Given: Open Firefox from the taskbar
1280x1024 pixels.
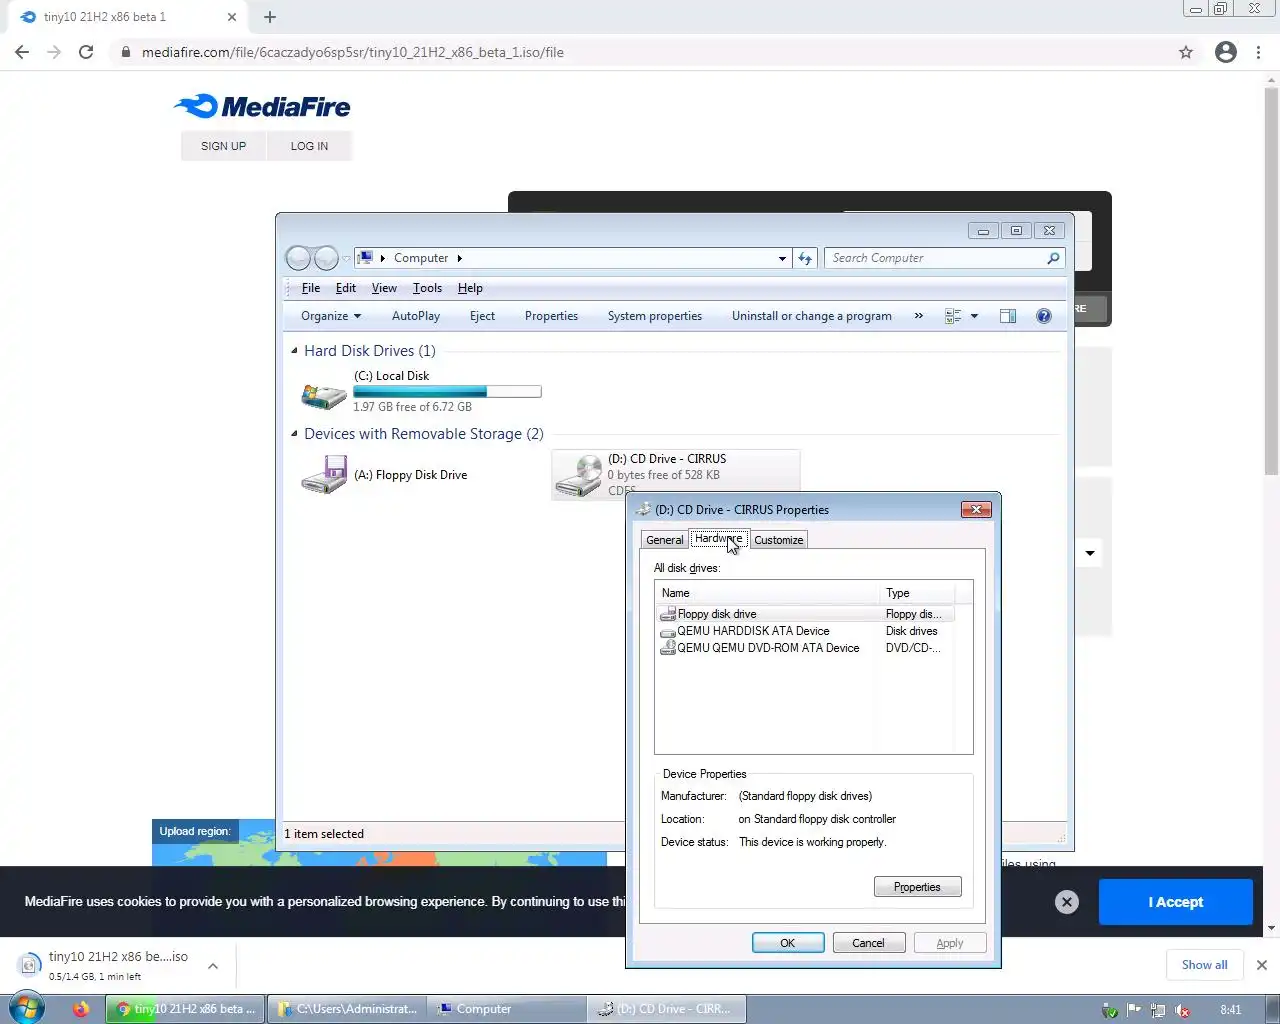Looking at the screenshot, I should coord(81,1009).
